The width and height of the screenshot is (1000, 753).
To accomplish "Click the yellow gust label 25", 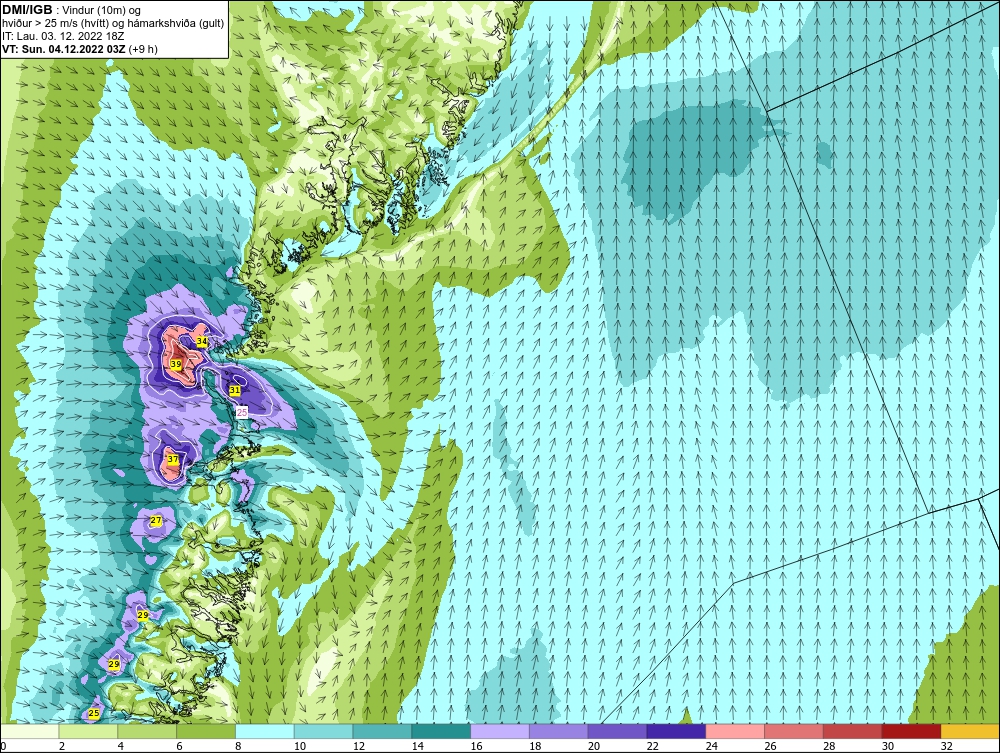I will (x=94, y=713).
